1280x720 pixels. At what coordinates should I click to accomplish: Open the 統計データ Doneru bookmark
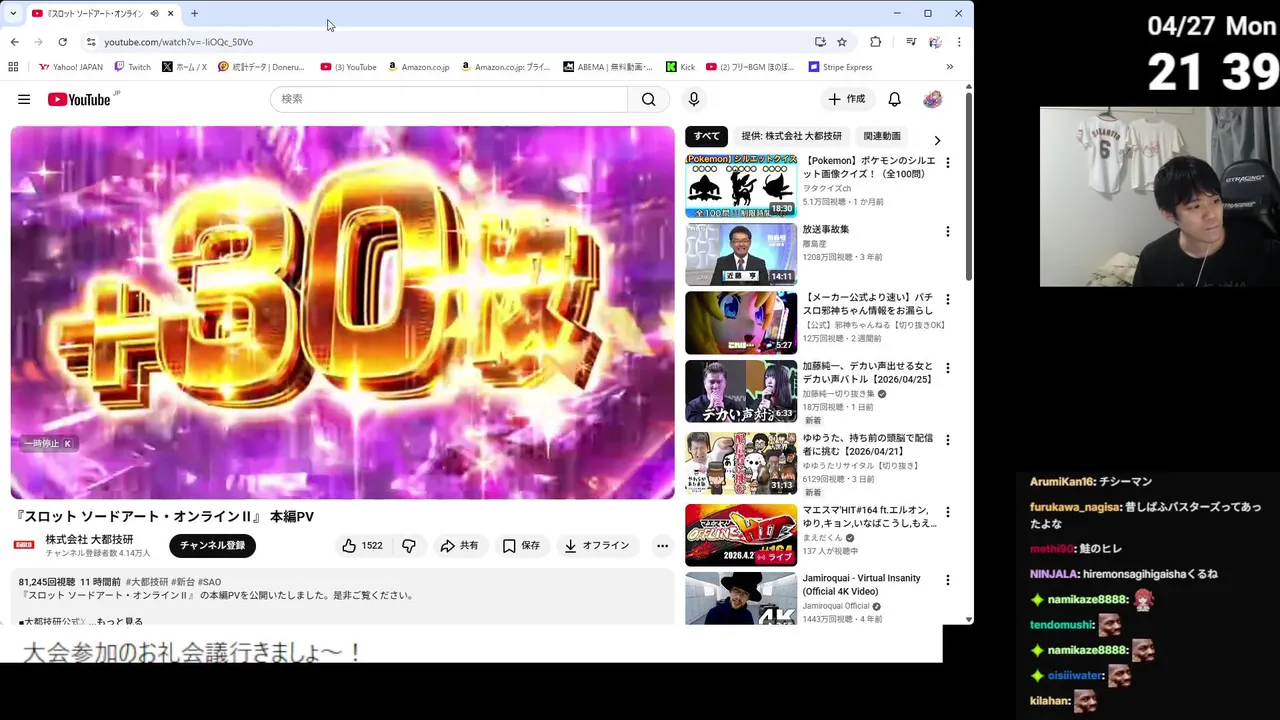coord(262,67)
